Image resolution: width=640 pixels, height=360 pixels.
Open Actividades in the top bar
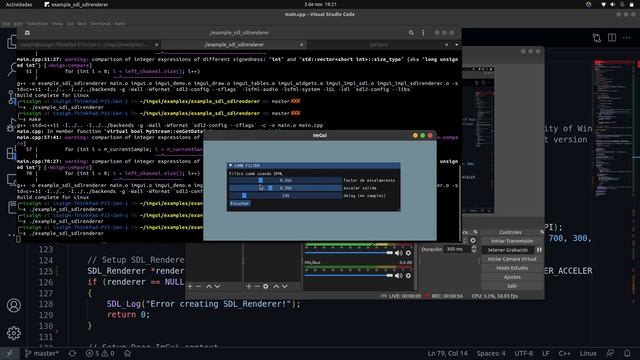19,4
